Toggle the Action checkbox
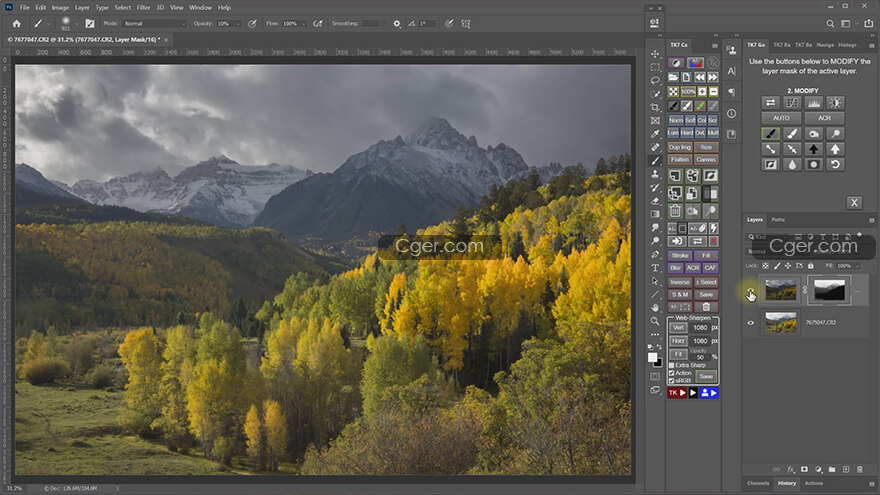Viewport: 880px width, 495px height. (672, 373)
